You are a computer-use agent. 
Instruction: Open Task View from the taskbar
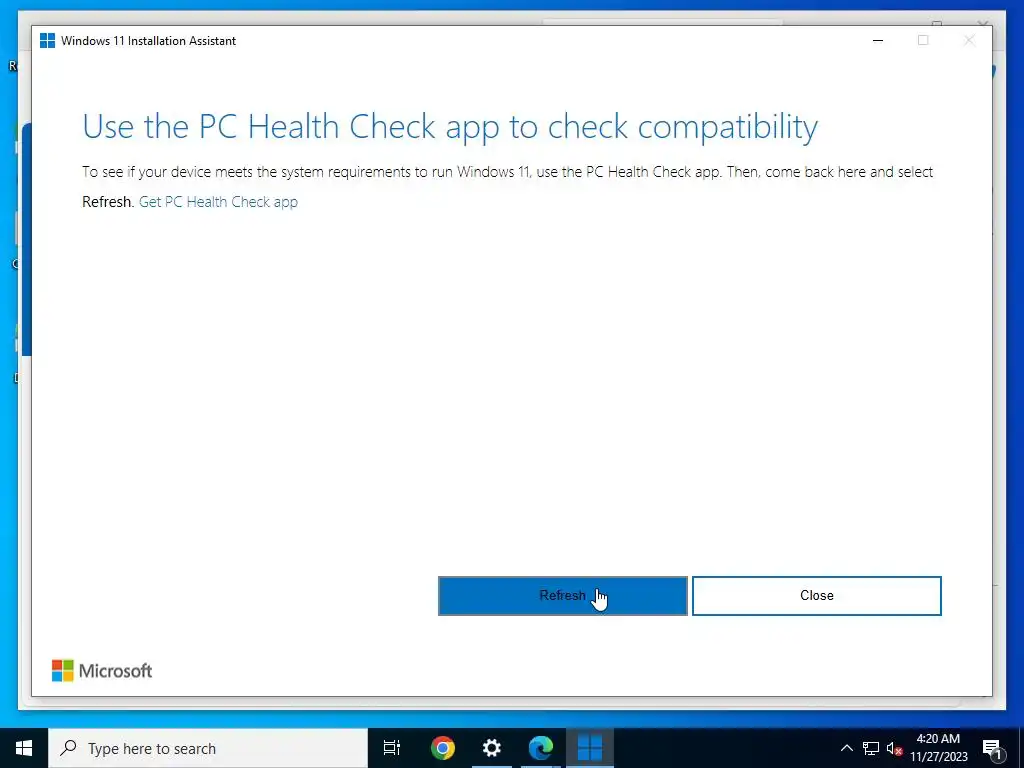coord(392,748)
